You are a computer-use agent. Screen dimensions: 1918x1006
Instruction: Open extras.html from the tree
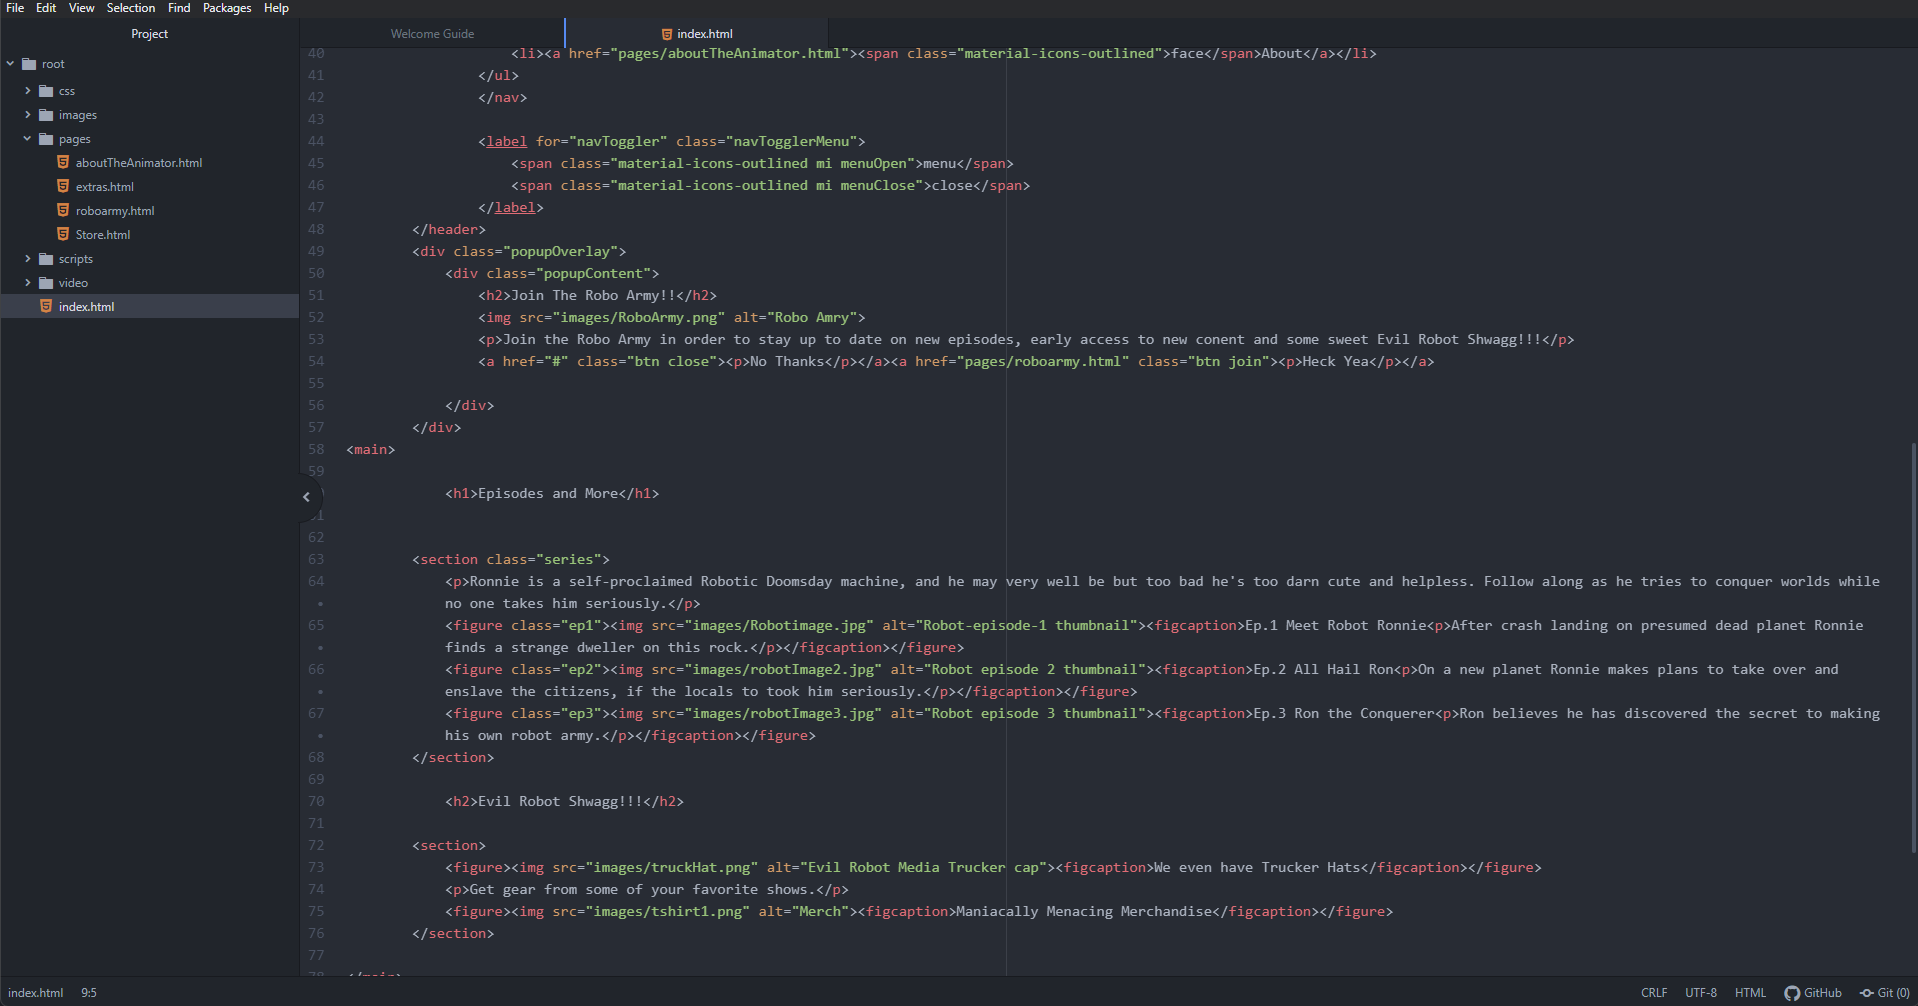click(105, 187)
